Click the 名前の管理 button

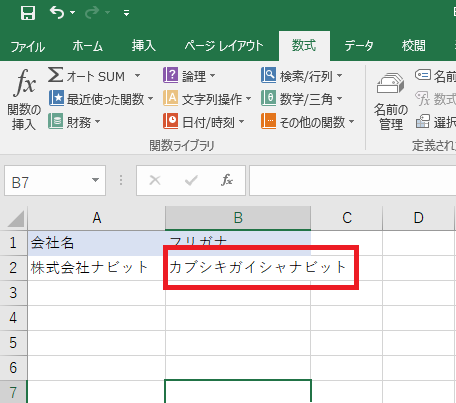coord(390,102)
